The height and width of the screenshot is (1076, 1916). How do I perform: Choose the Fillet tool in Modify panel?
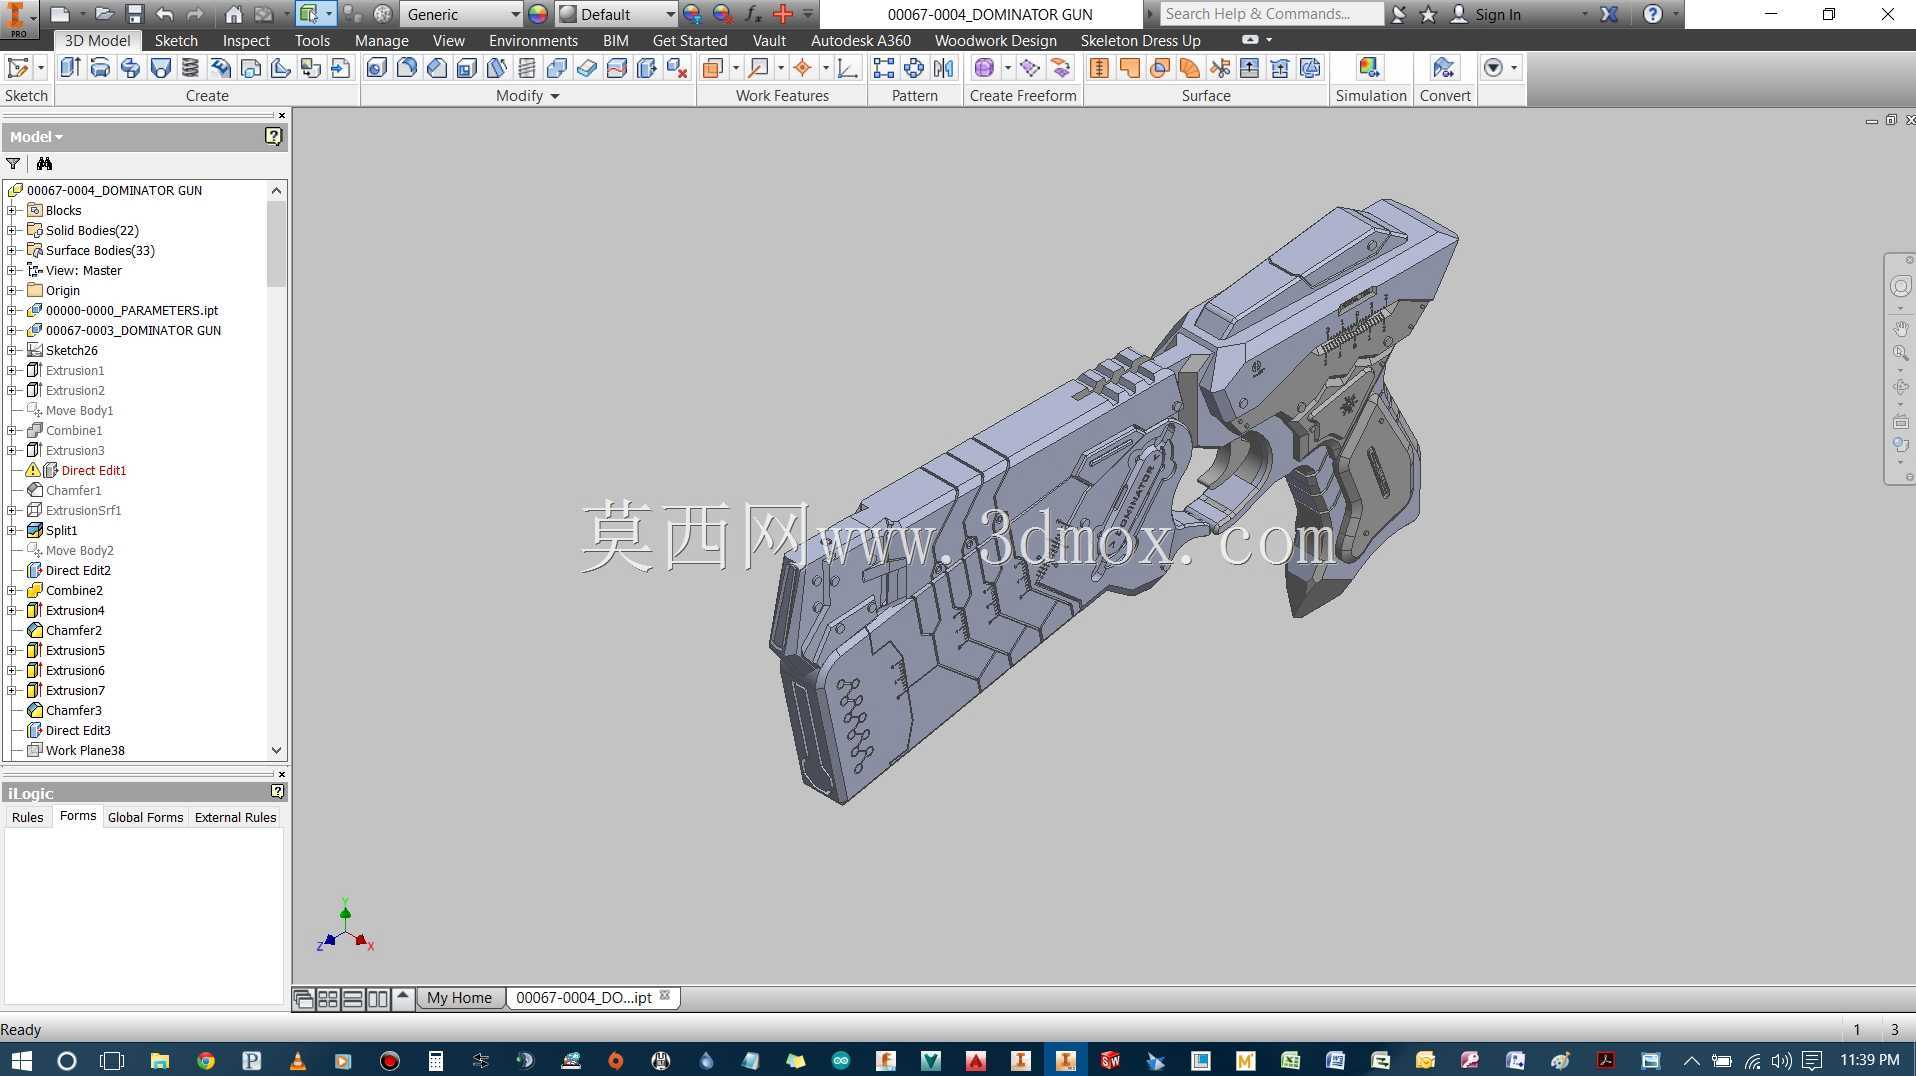pyautogui.click(x=407, y=68)
